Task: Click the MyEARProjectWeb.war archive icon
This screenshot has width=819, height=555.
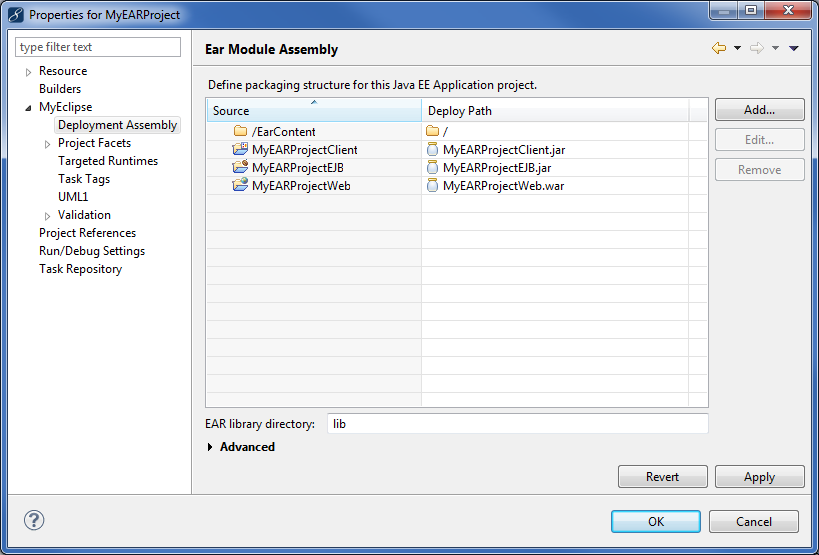Action: (433, 186)
